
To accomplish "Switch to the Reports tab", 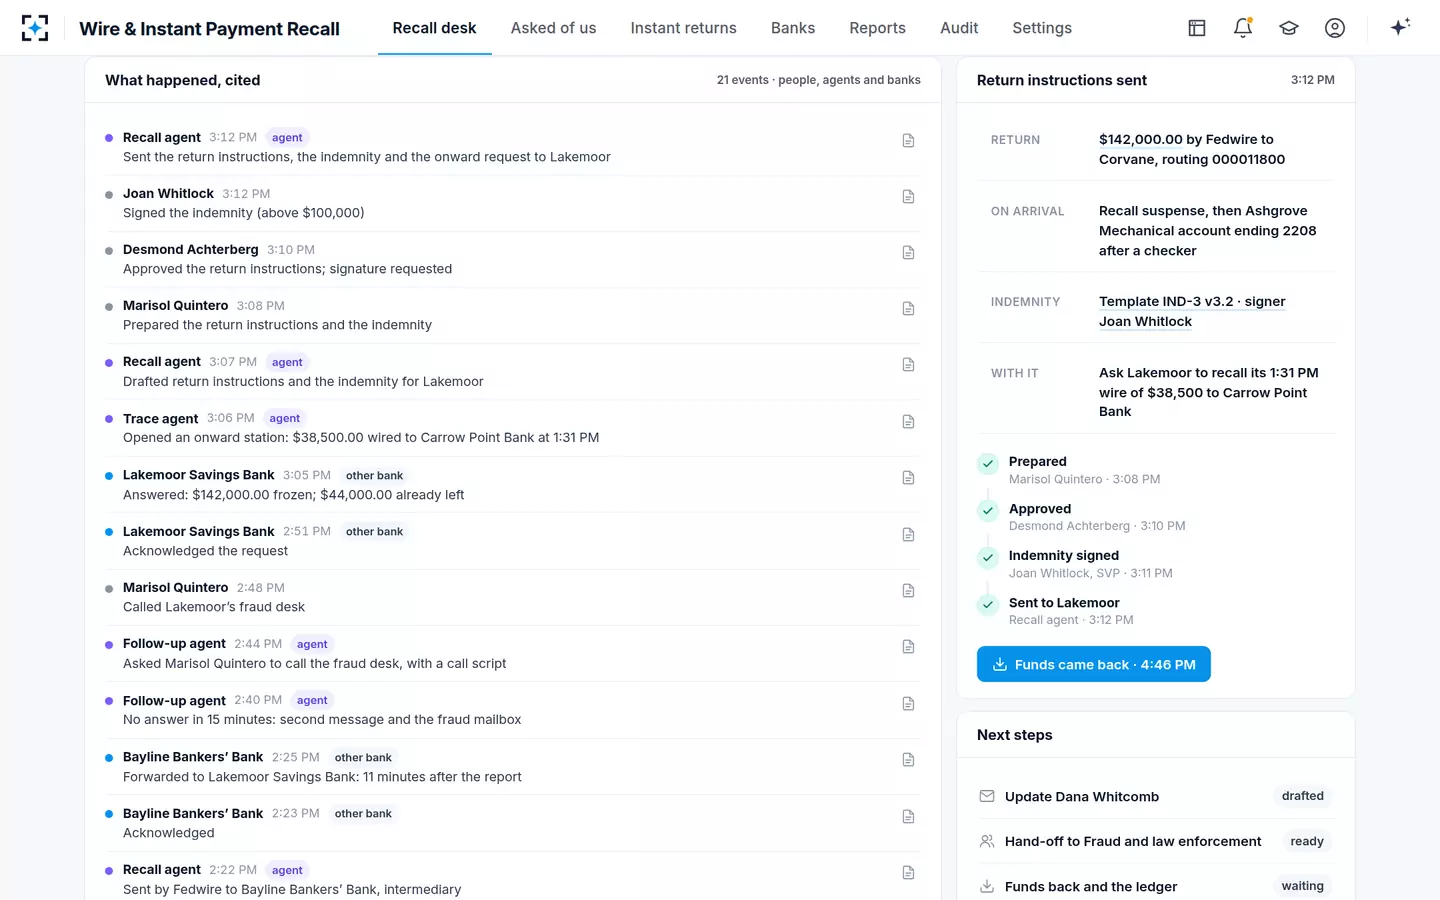I will 877,28.
